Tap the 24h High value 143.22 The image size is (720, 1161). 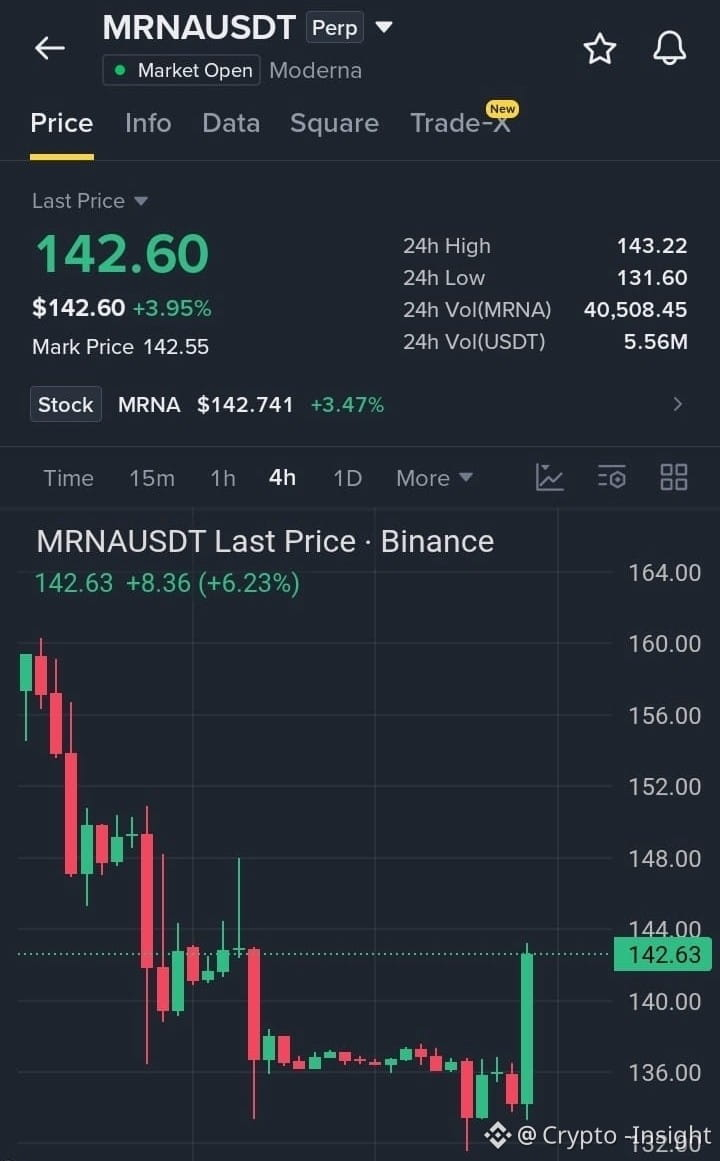pyautogui.click(x=652, y=246)
